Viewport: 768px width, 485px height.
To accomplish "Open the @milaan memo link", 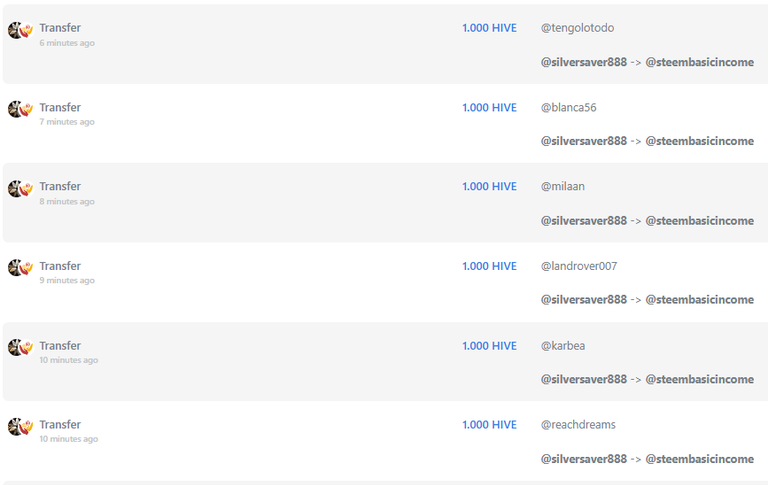I will click(562, 187).
